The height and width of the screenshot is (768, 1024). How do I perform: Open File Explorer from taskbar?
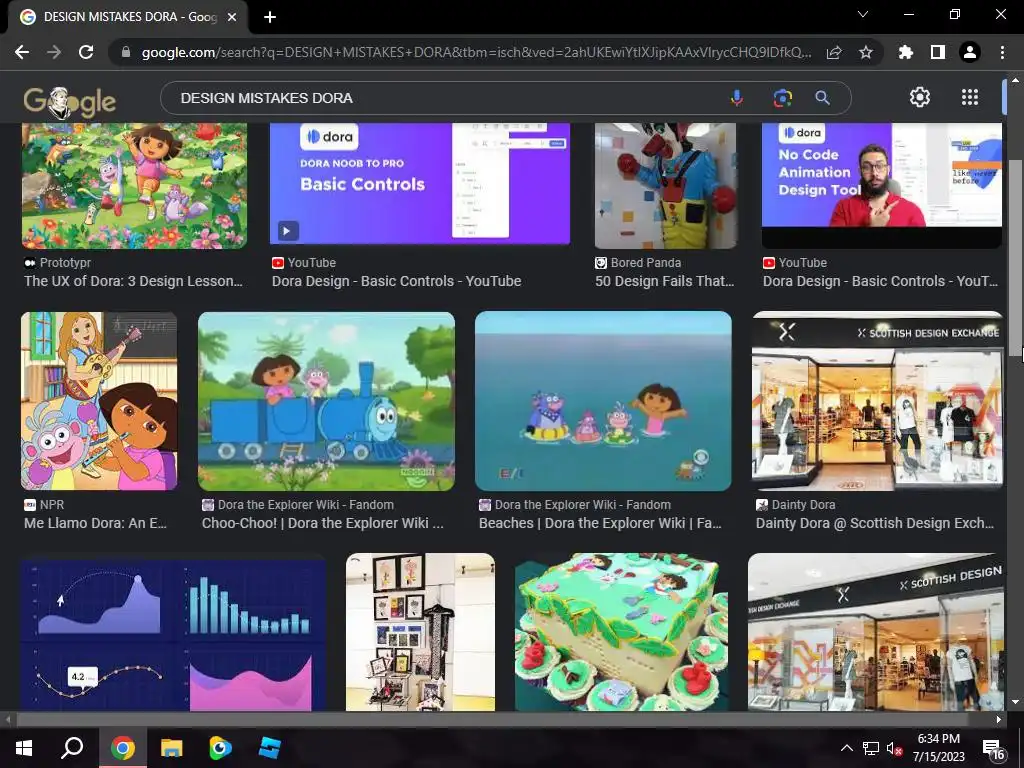172,748
